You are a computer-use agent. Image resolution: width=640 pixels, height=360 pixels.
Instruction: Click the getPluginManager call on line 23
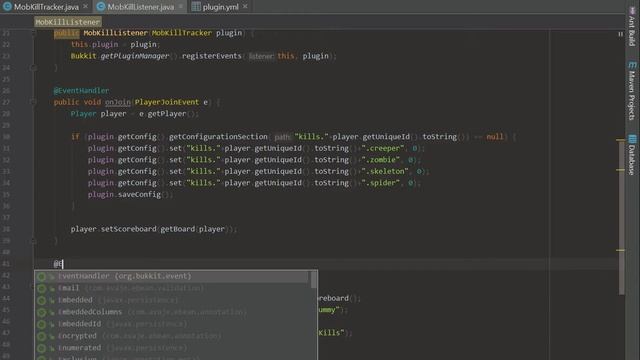coord(135,56)
